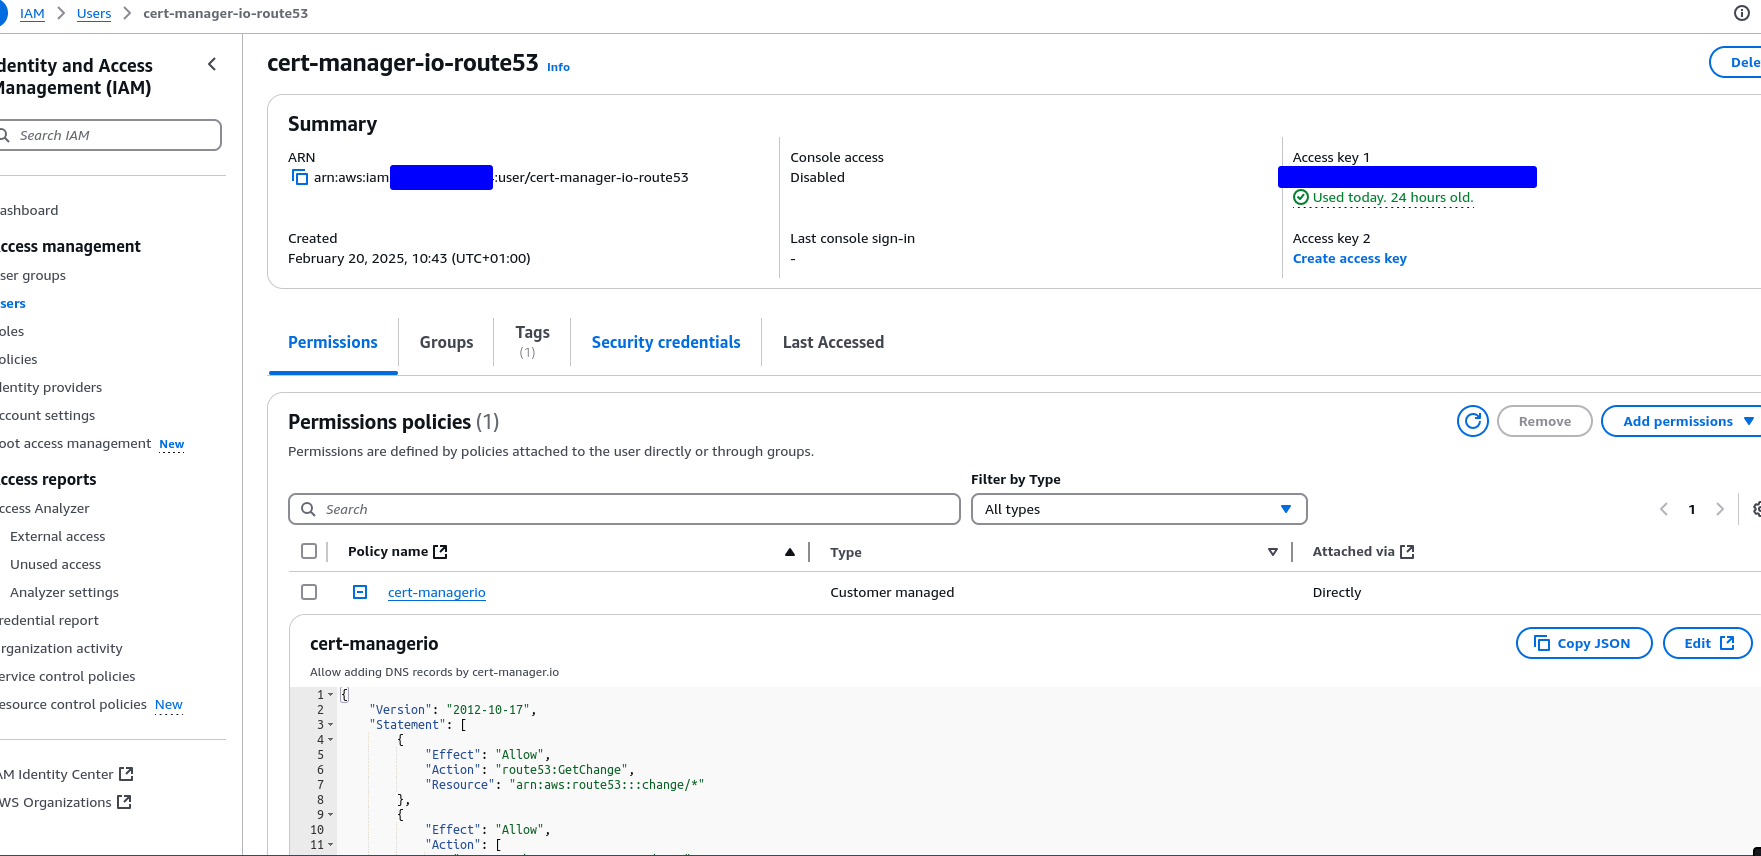This screenshot has width=1761, height=856.
Task: Open Roles in the sidebar
Action: (x=12, y=331)
